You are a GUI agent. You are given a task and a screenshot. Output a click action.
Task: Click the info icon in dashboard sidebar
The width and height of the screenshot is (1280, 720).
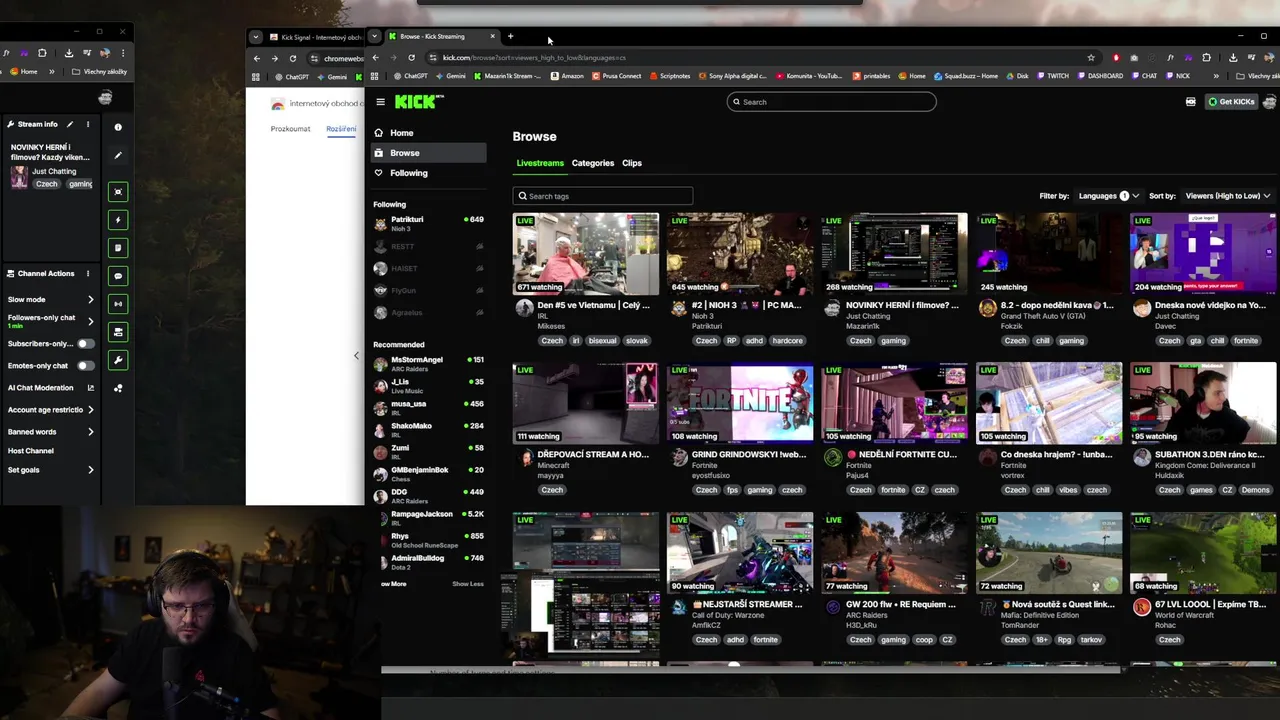tap(118, 127)
